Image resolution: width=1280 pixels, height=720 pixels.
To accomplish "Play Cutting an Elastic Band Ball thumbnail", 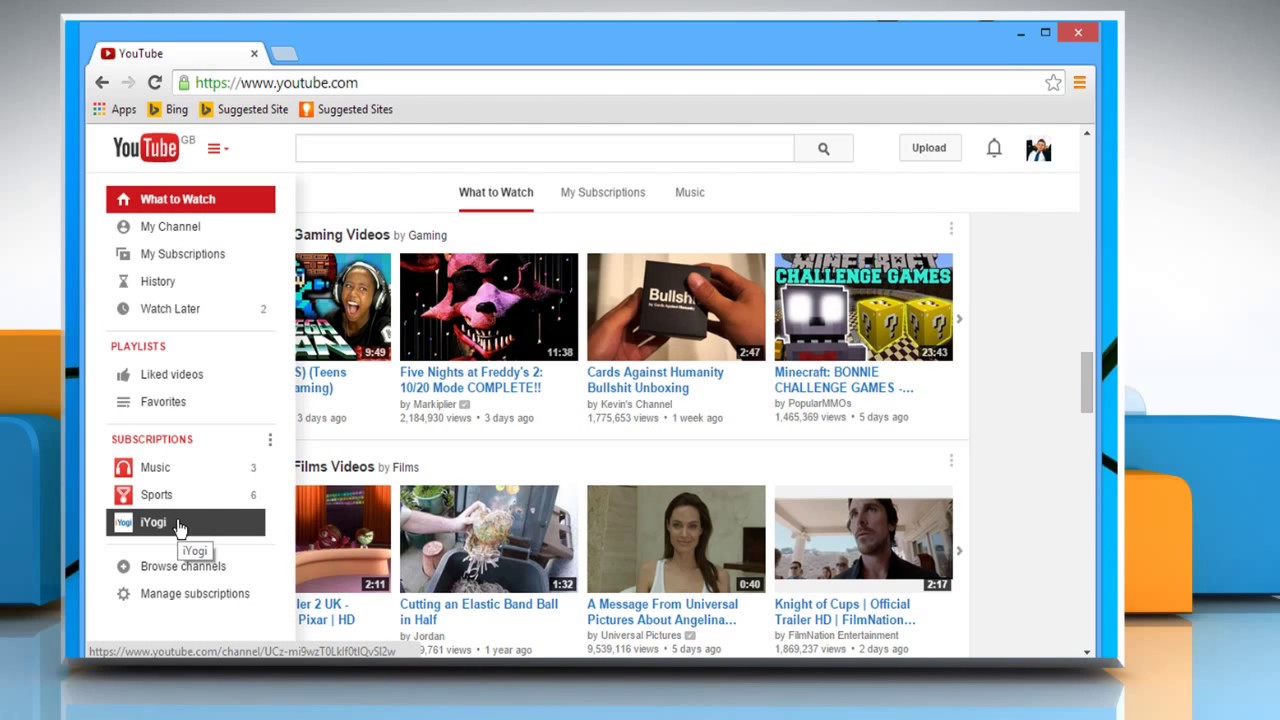I will point(489,539).
